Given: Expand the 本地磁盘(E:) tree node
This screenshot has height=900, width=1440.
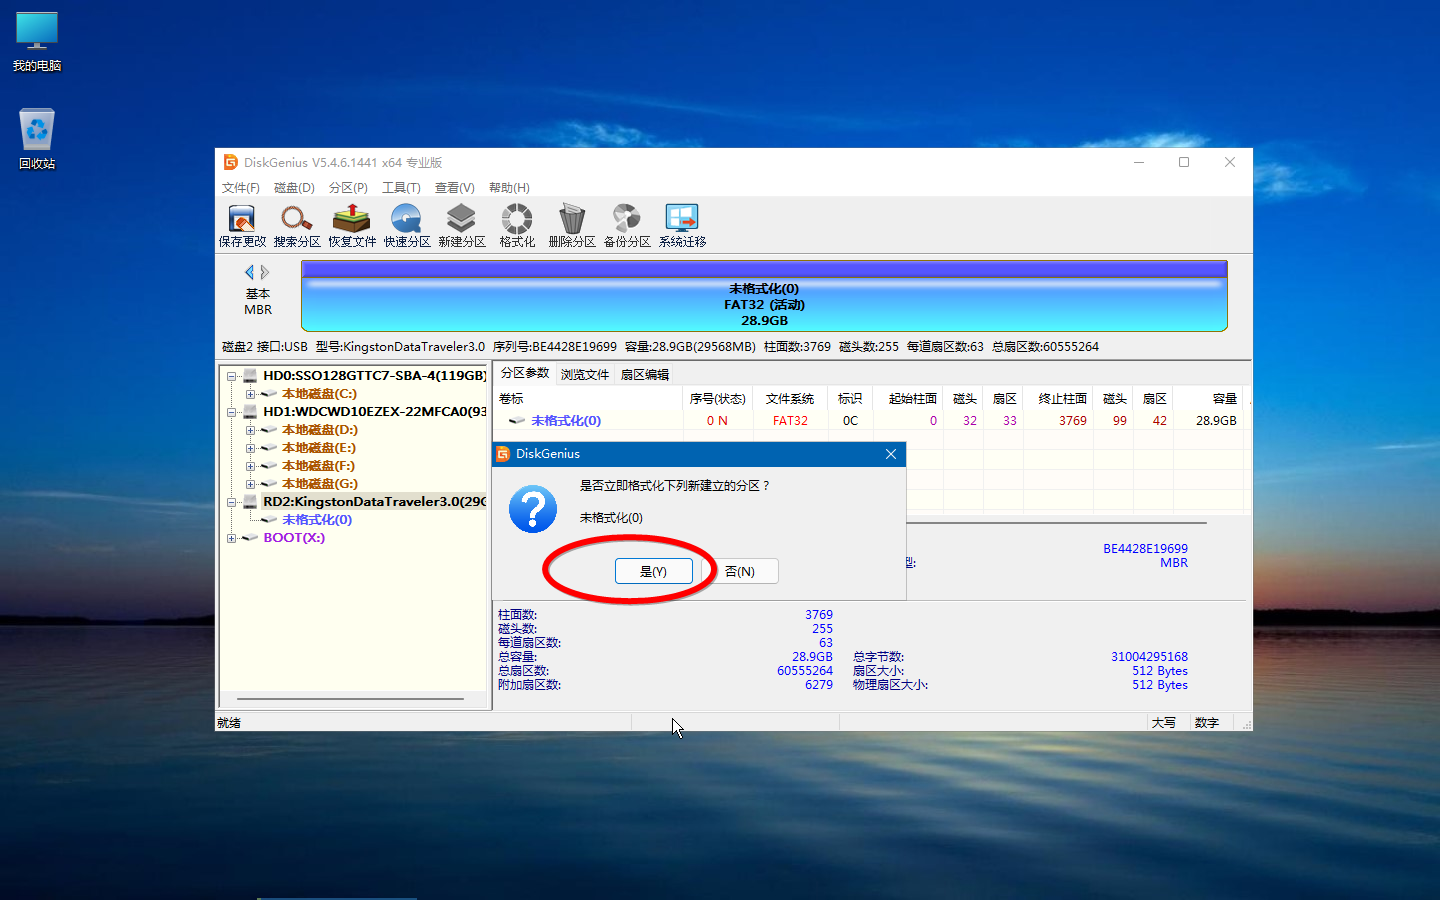Looking at the screenshot, I should pyautogui.click(x=250, y=448).
